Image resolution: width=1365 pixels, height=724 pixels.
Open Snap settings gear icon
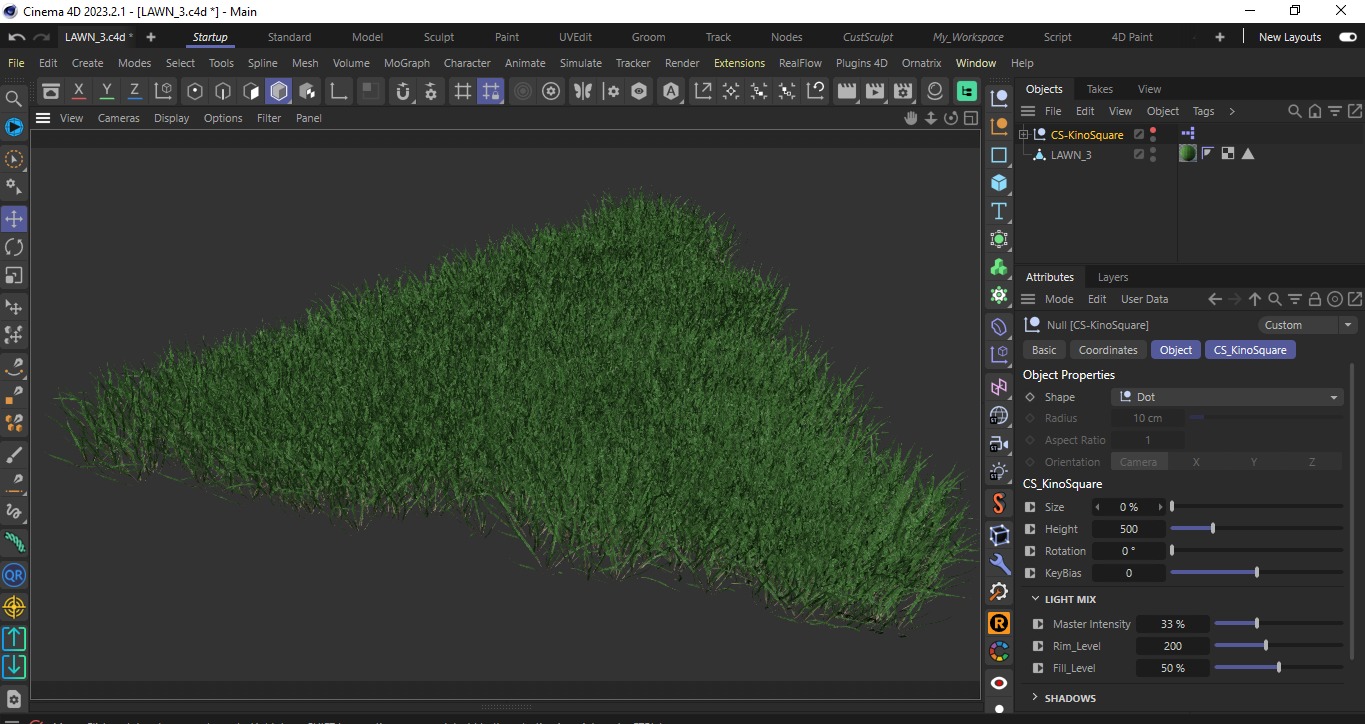click(x=431, y=91)
